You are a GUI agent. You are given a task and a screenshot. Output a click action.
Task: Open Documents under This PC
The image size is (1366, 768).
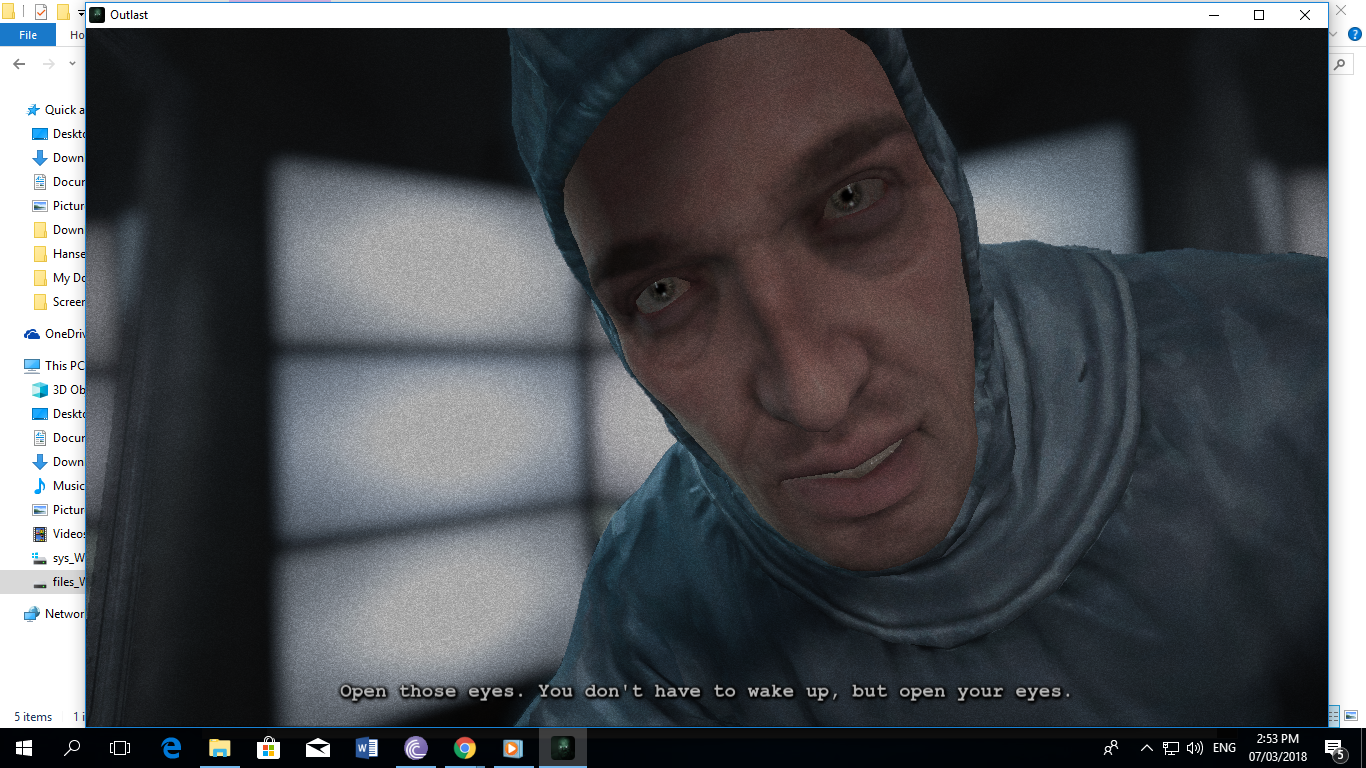point(59,438)
